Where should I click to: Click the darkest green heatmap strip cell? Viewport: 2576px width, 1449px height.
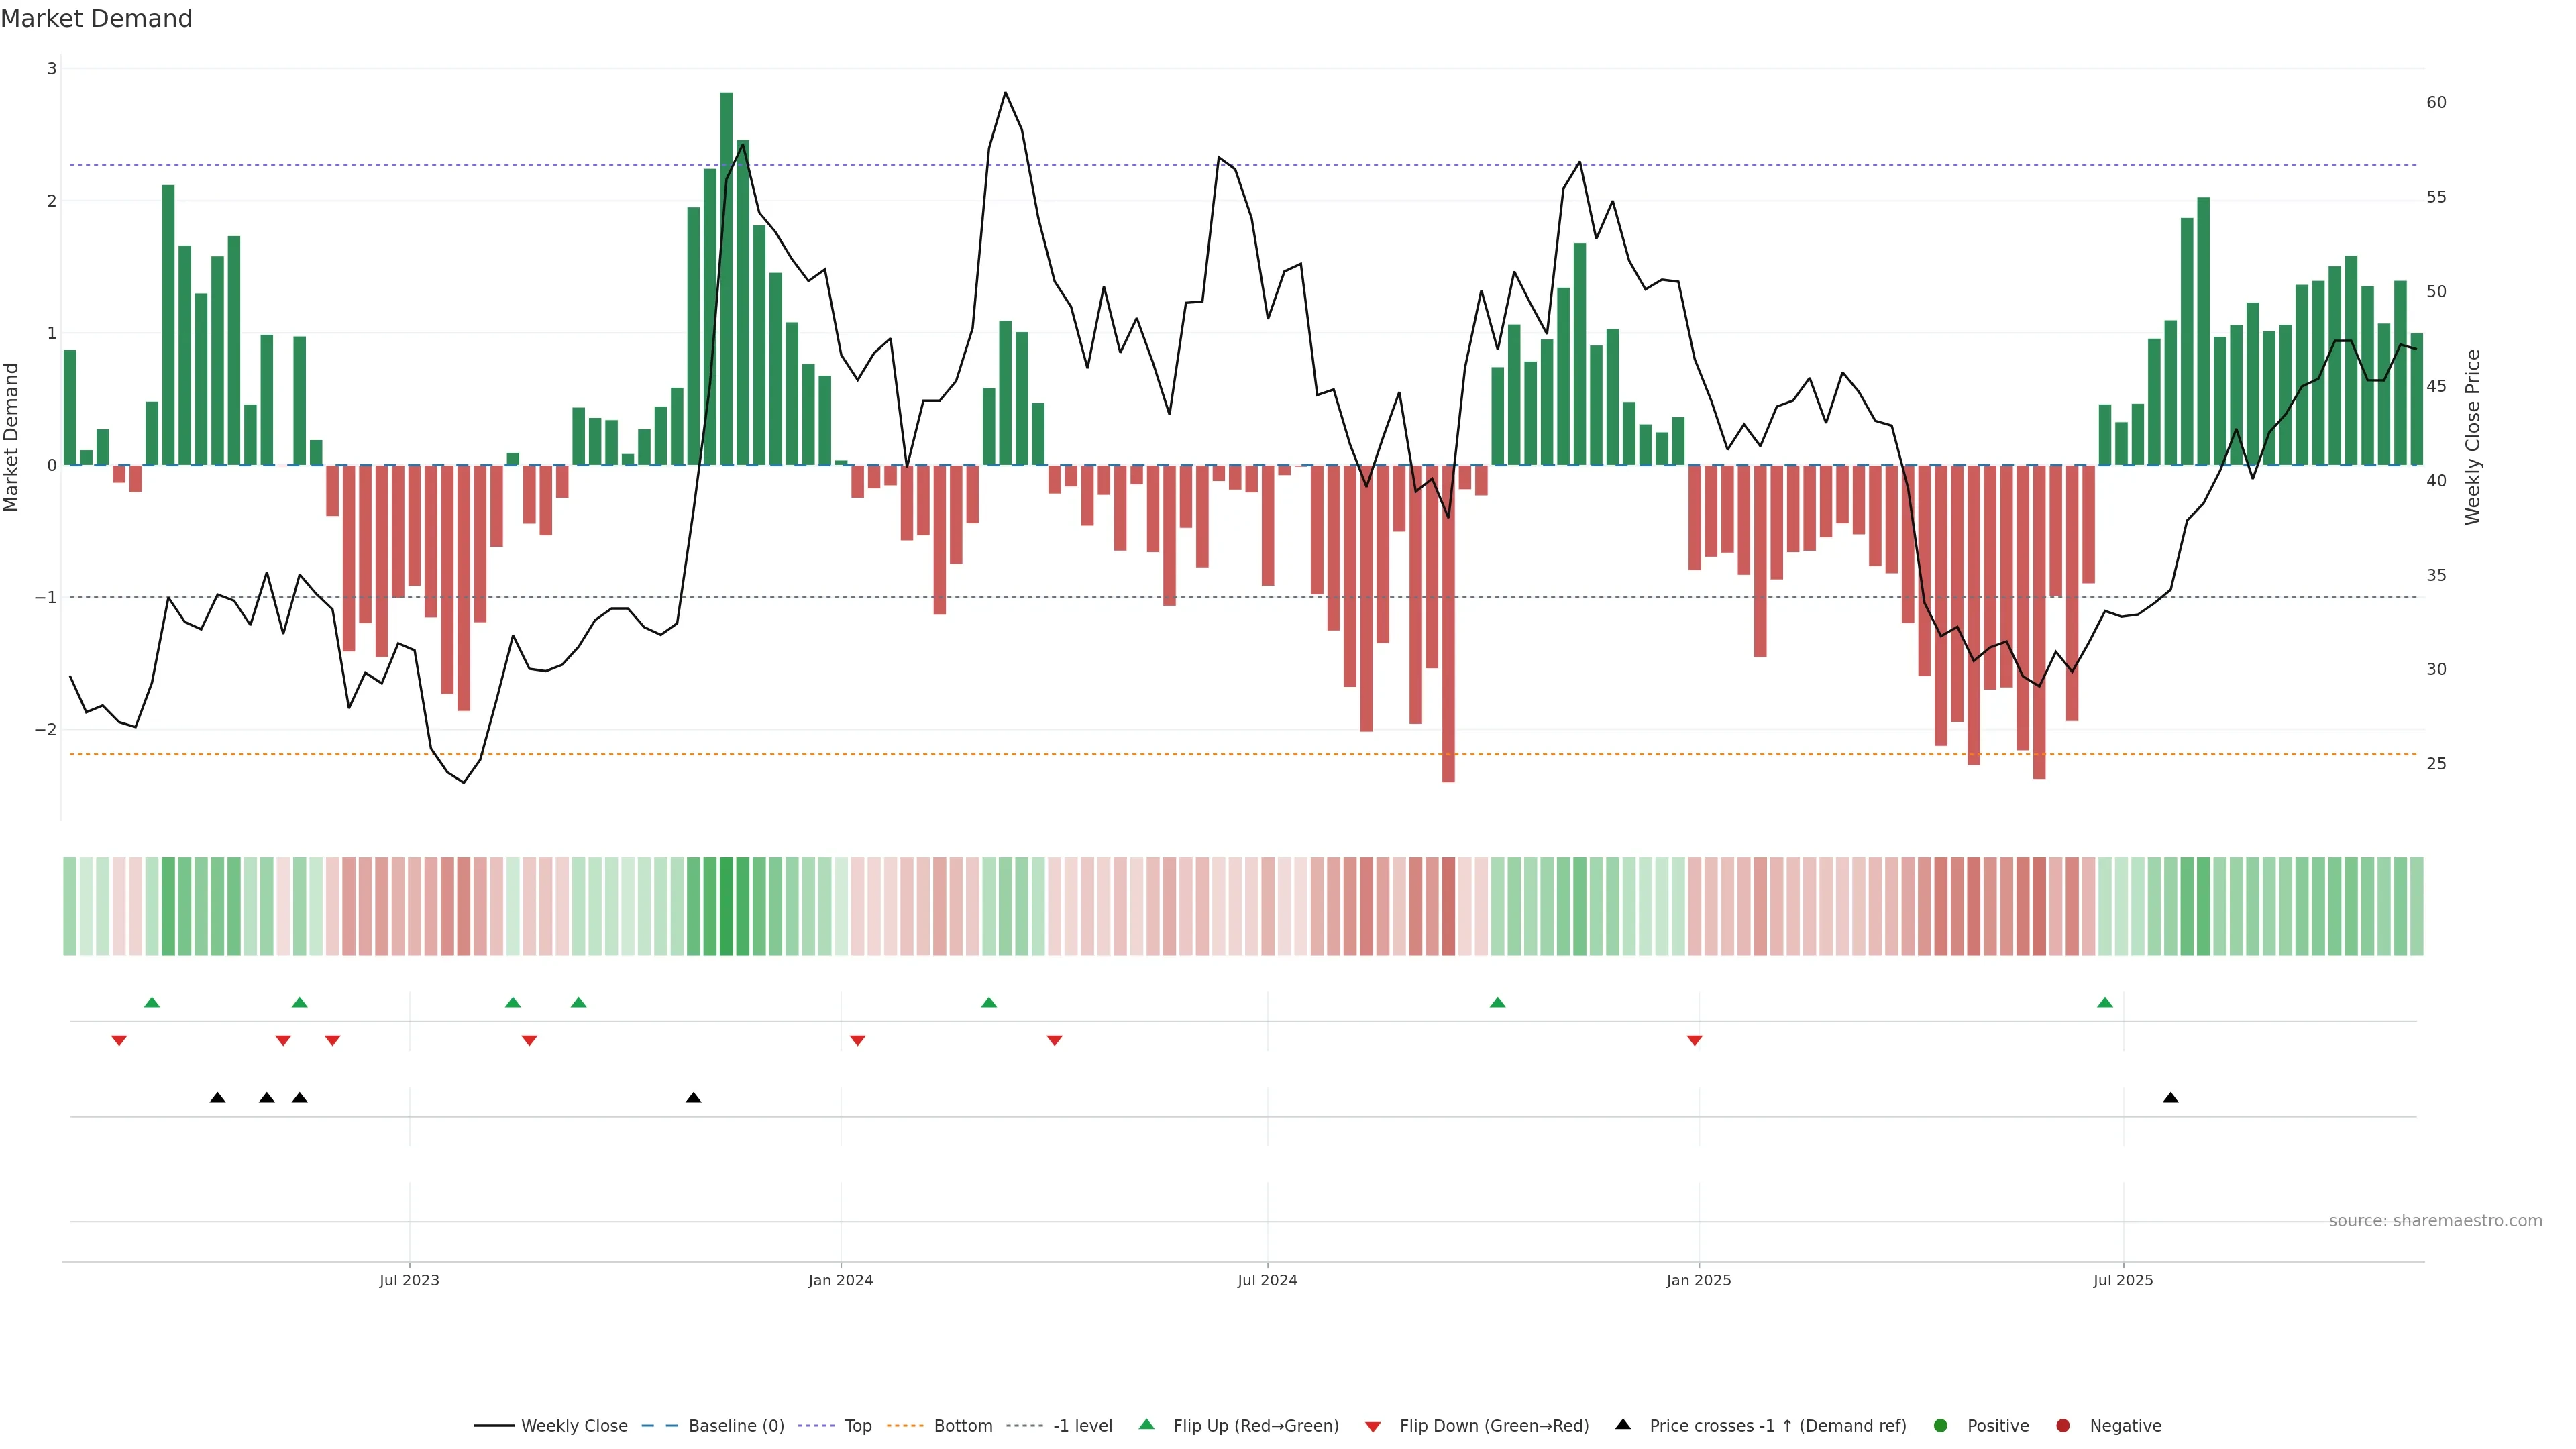[x=726, y=906]
